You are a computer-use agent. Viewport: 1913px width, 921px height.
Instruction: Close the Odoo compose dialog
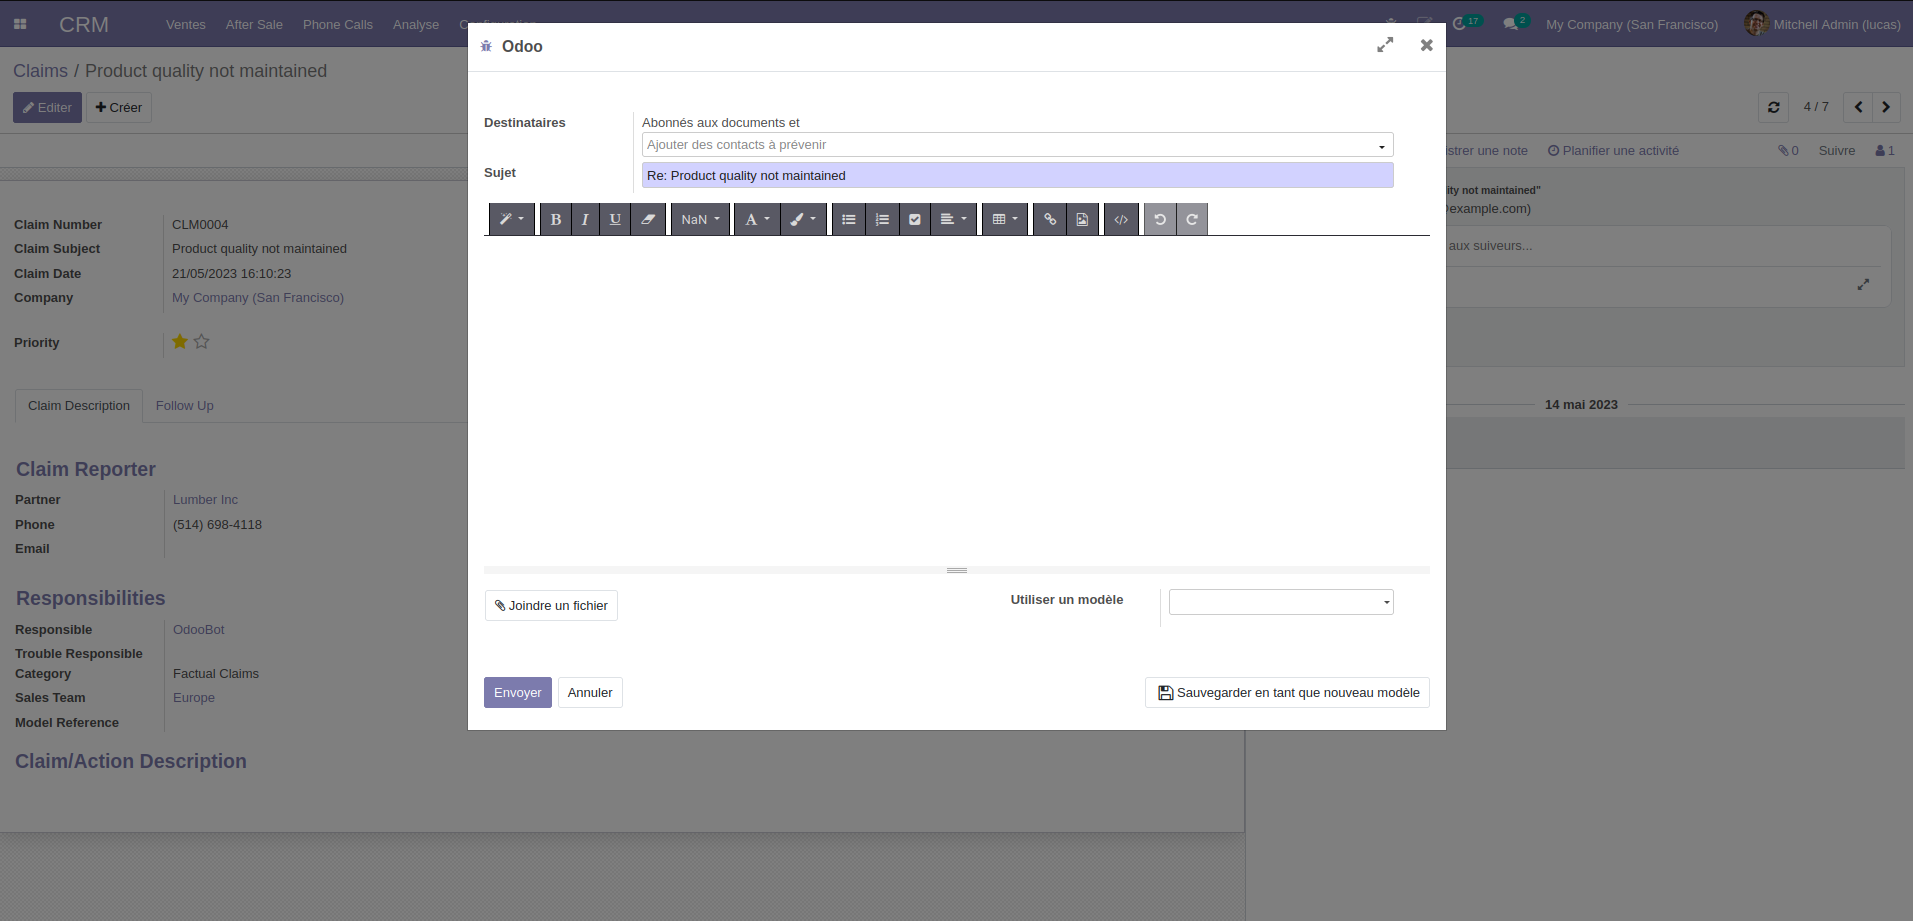point(1427,45)
